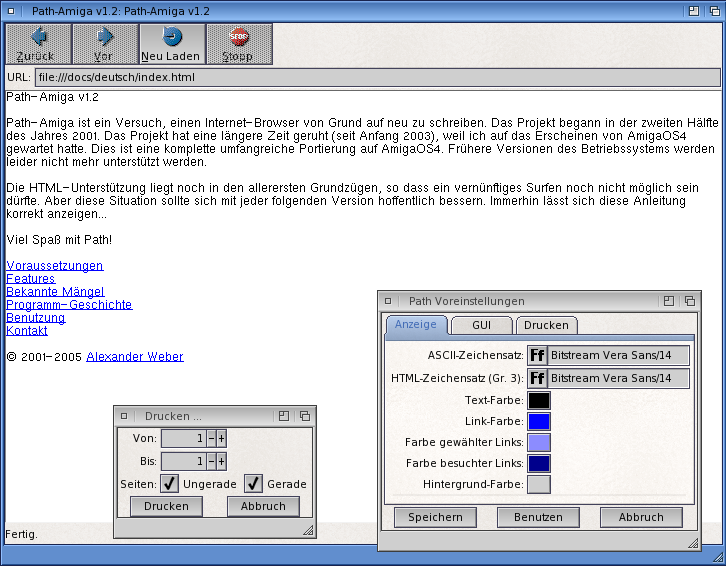Click the Von page number field
This screenshot has height=566, width=726.
[183, 438]
